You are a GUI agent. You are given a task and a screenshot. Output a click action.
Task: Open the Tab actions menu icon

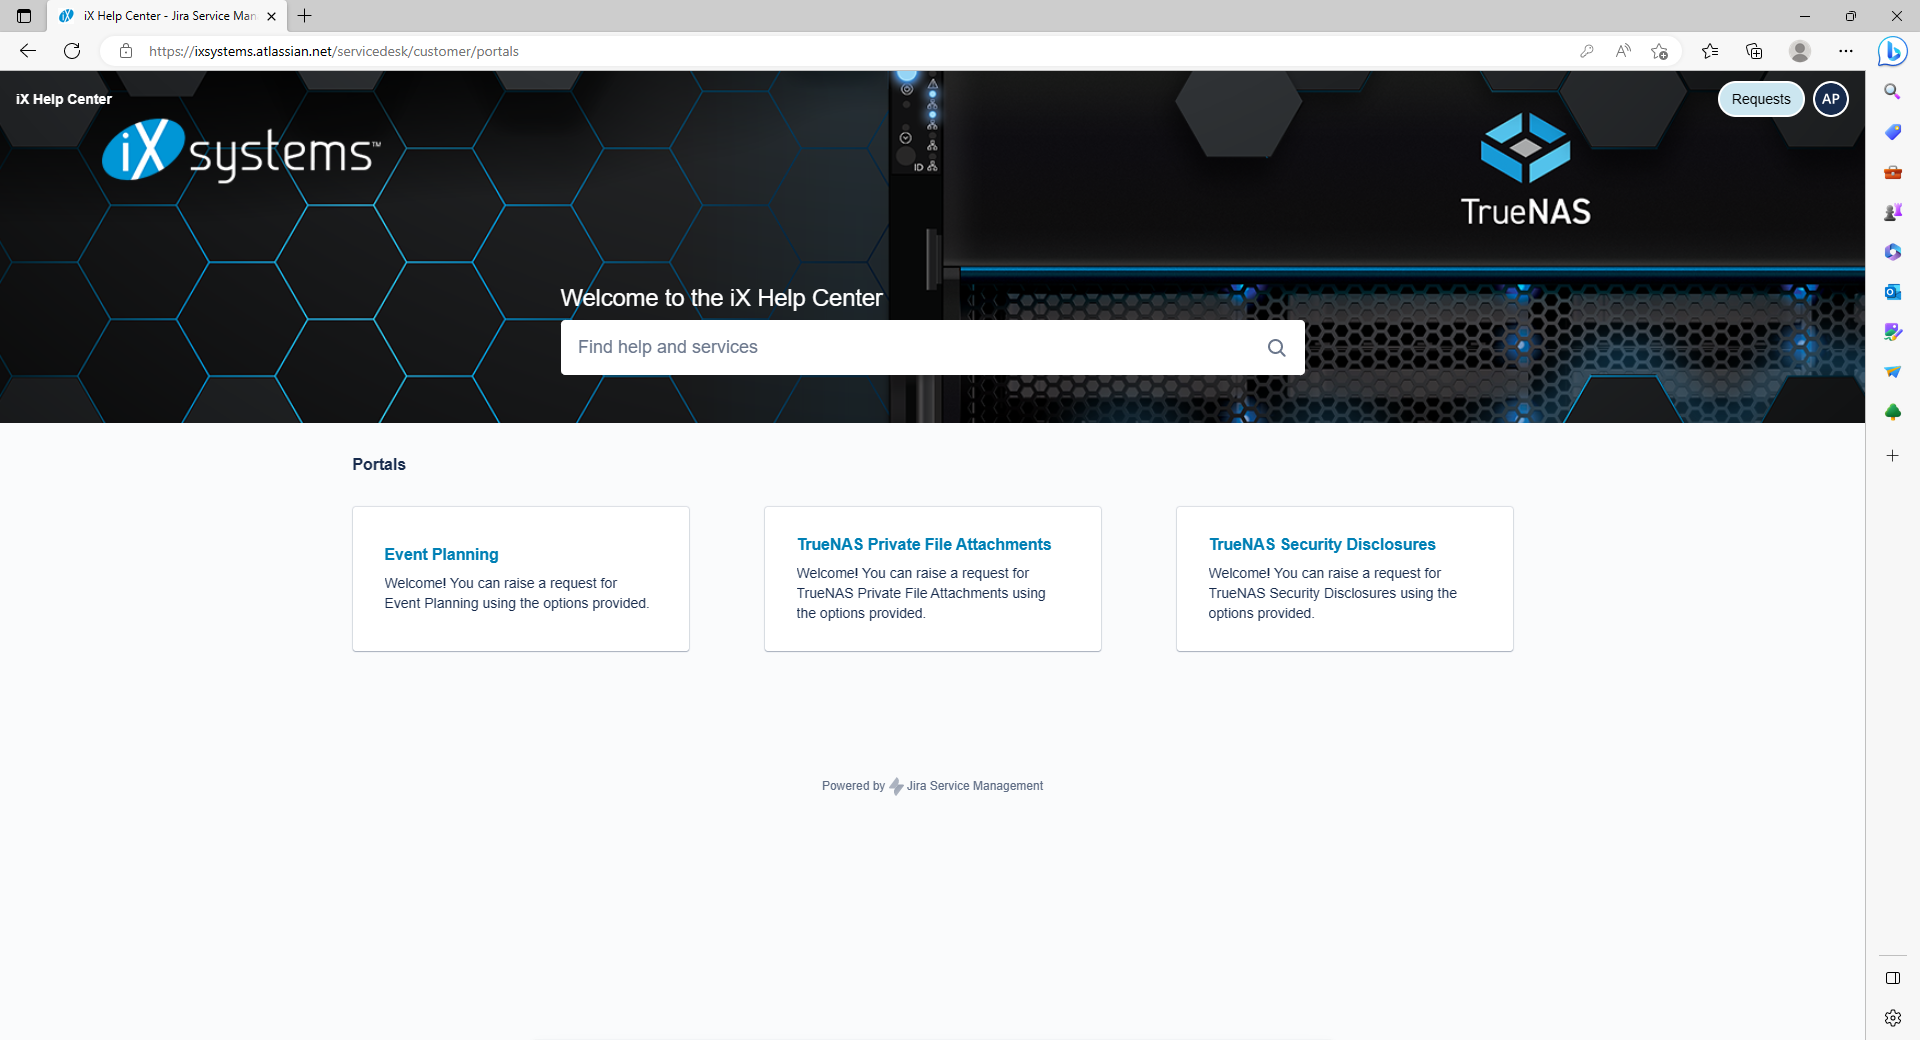click(x=24, y=16)
